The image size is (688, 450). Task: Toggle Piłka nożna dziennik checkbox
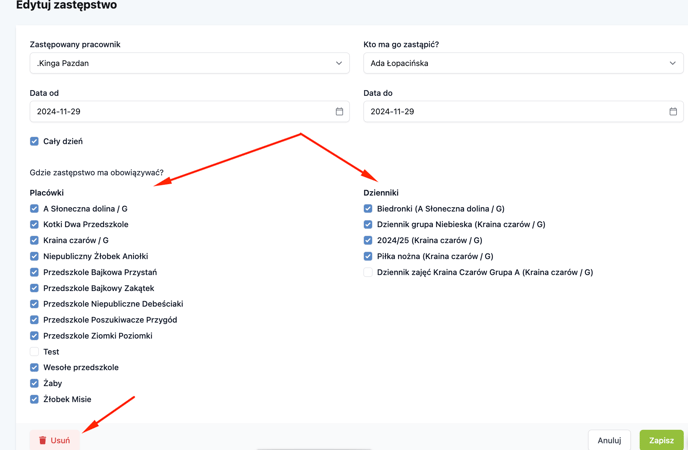[x=368, y=256]
